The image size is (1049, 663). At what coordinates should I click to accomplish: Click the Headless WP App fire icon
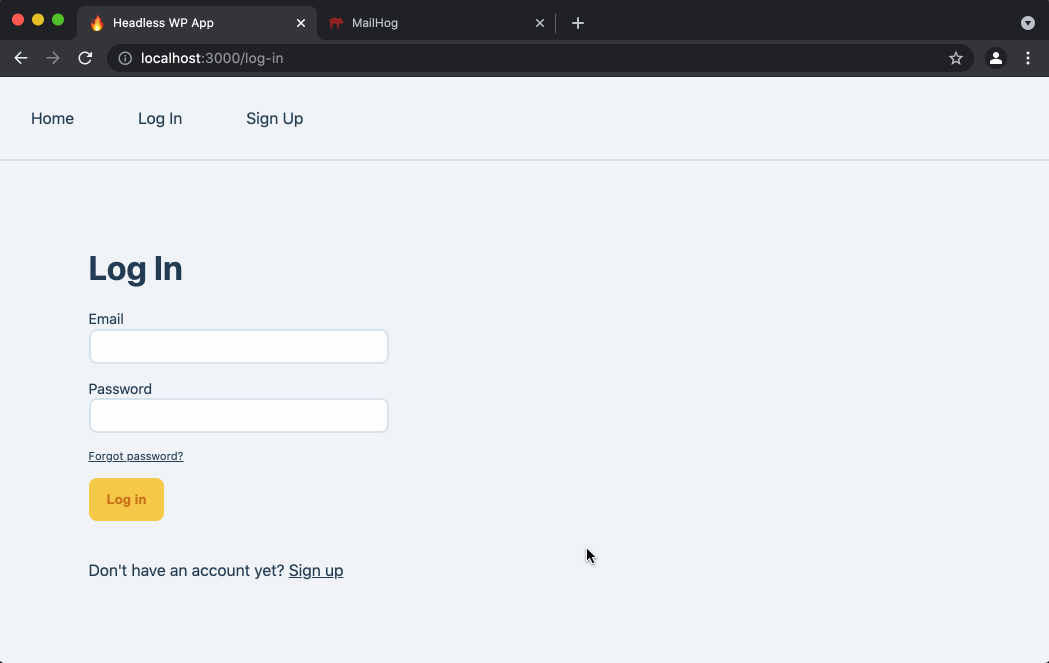(97, 22)
